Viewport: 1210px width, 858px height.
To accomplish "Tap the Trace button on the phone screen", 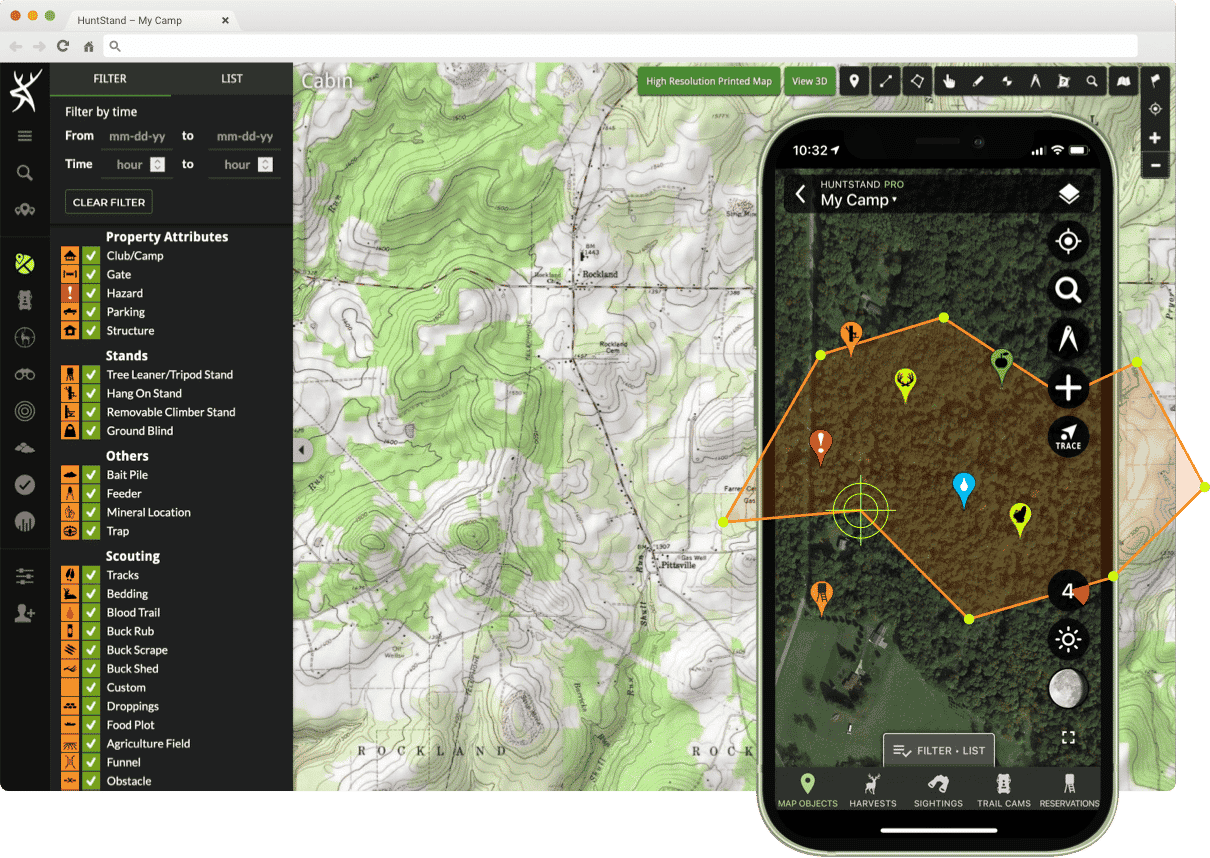I will click(x=1068, y=437).
